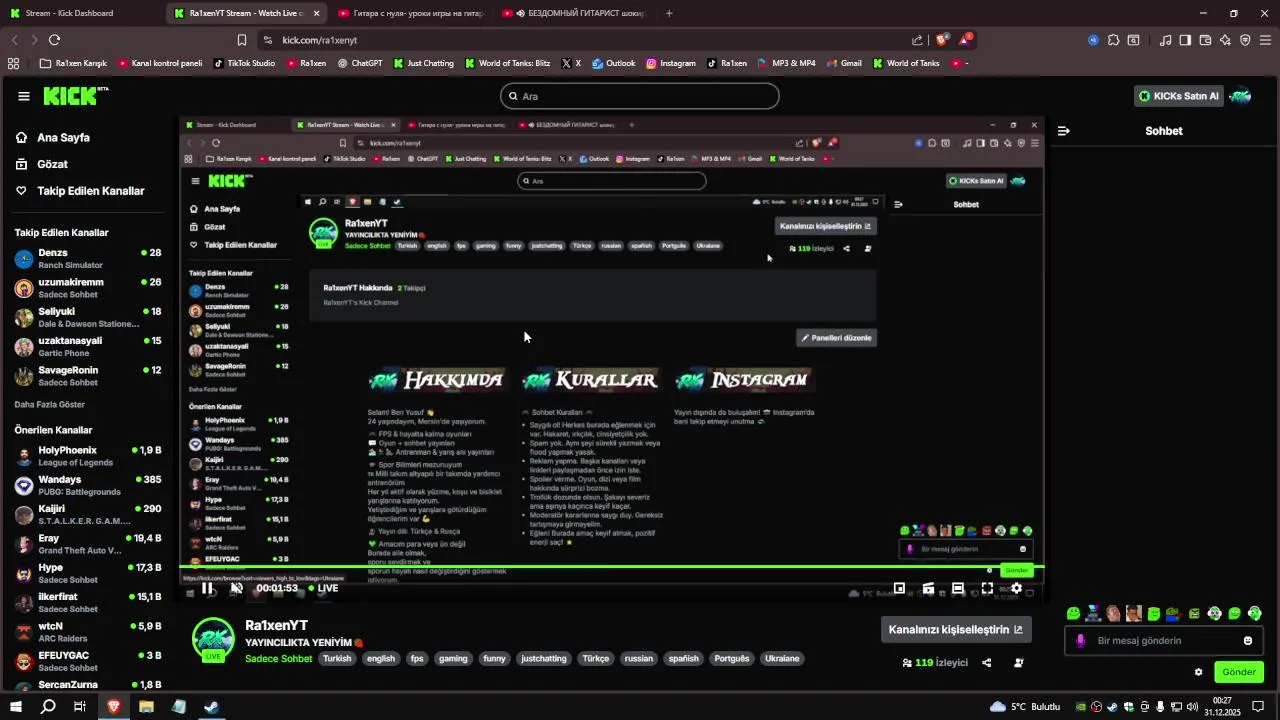
Task: Open Brave Rewards triangle icon
Action: (x=965, y=40)
